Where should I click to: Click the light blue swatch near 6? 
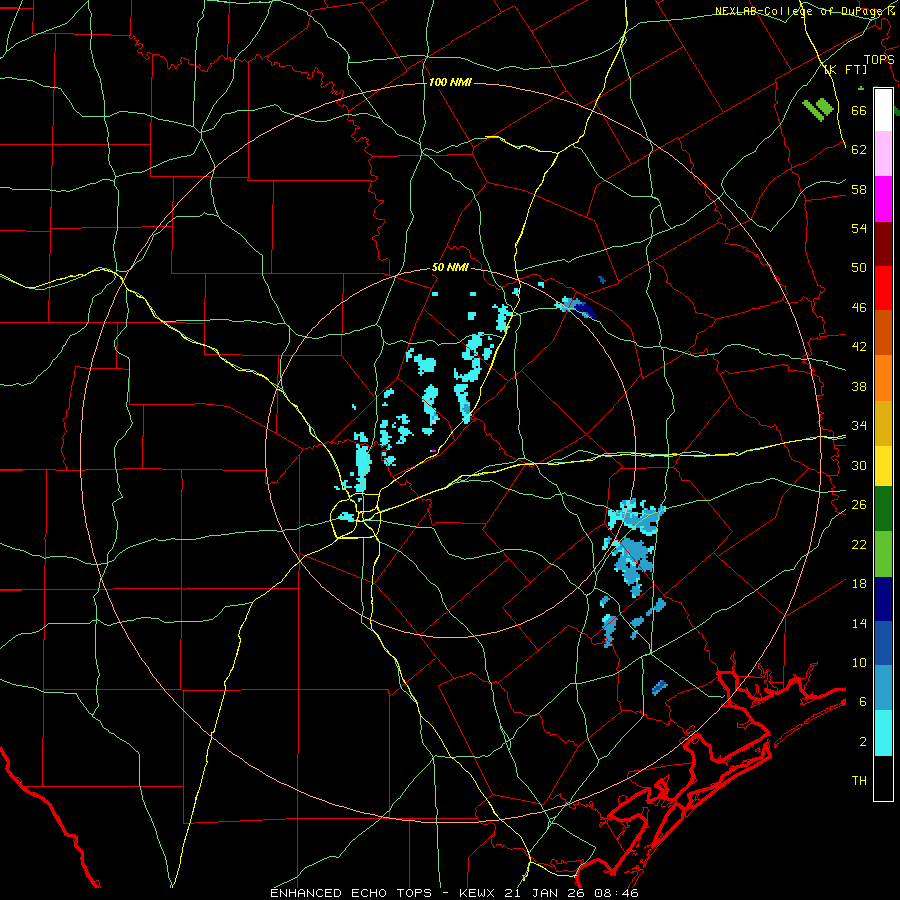point(883,688)
